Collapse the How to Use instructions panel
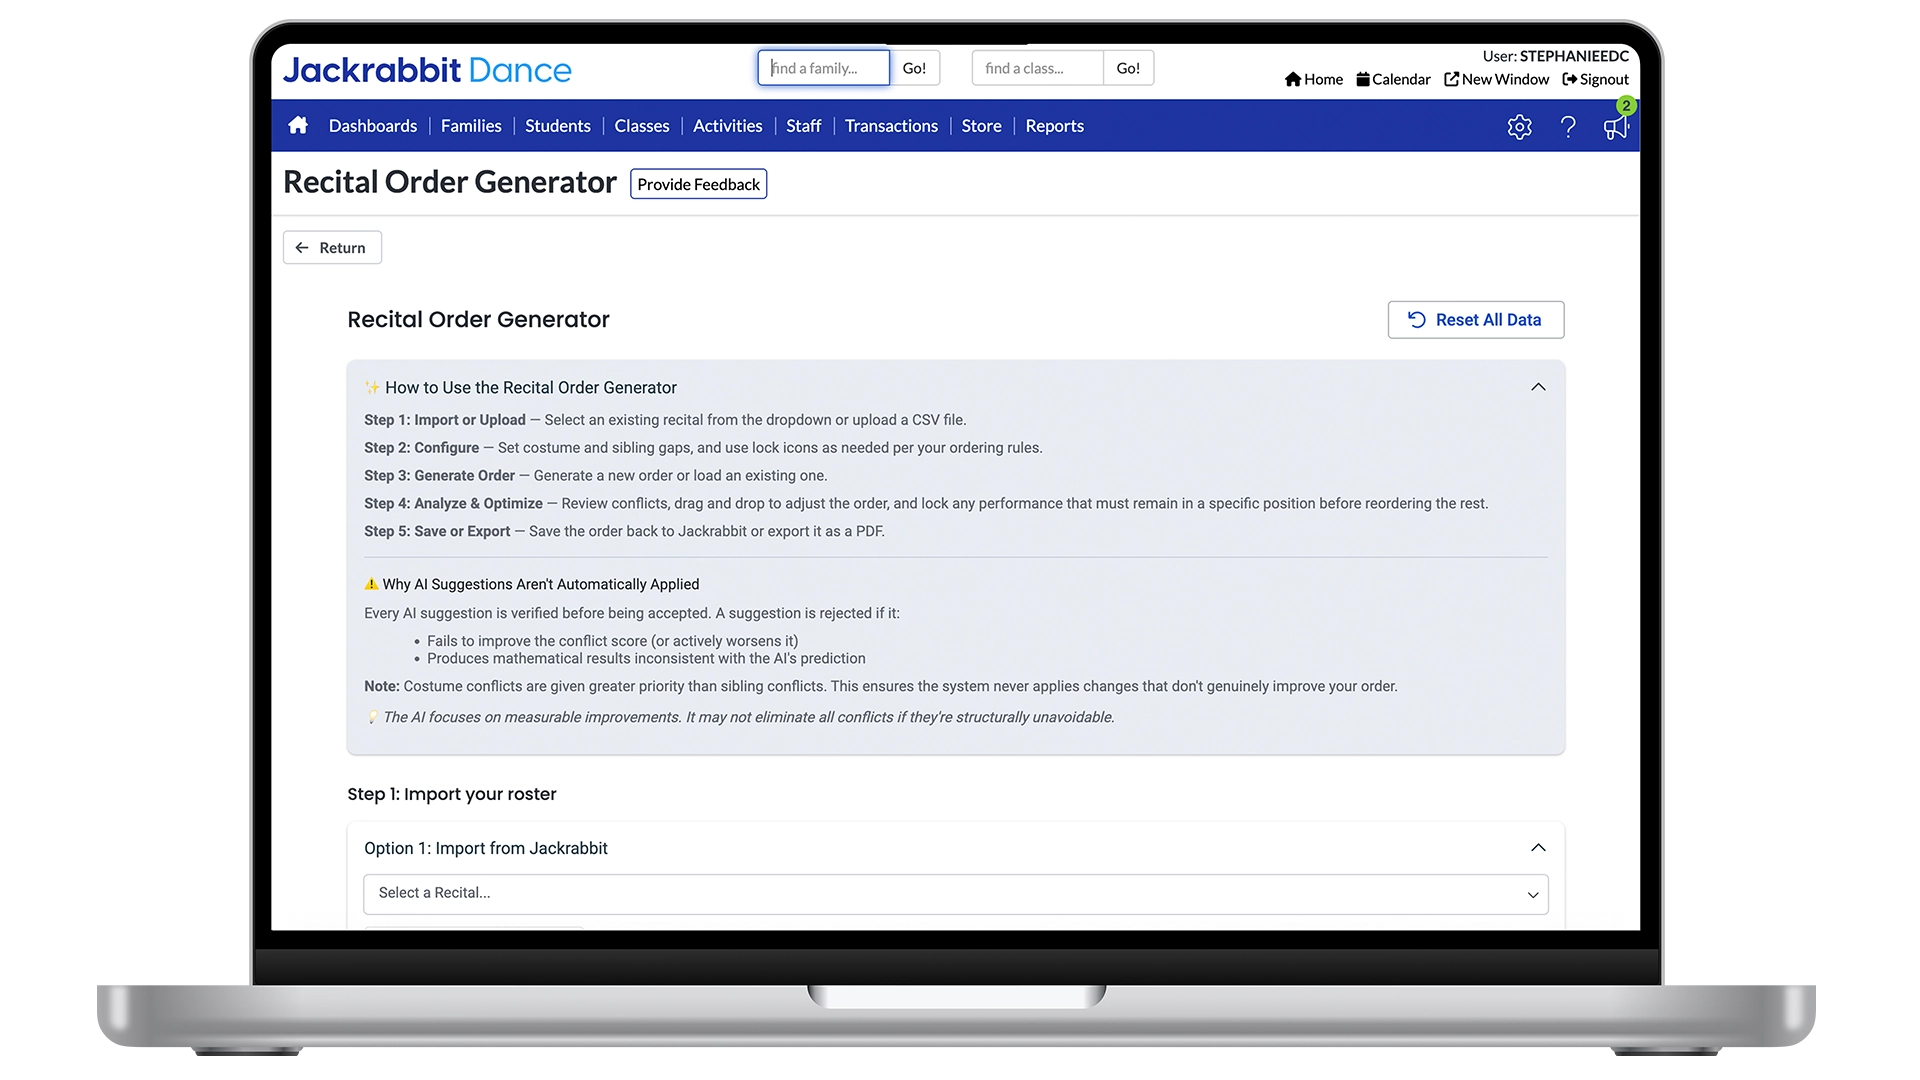Viewport: 1920px width, 1080px height. click(1538, 387)
